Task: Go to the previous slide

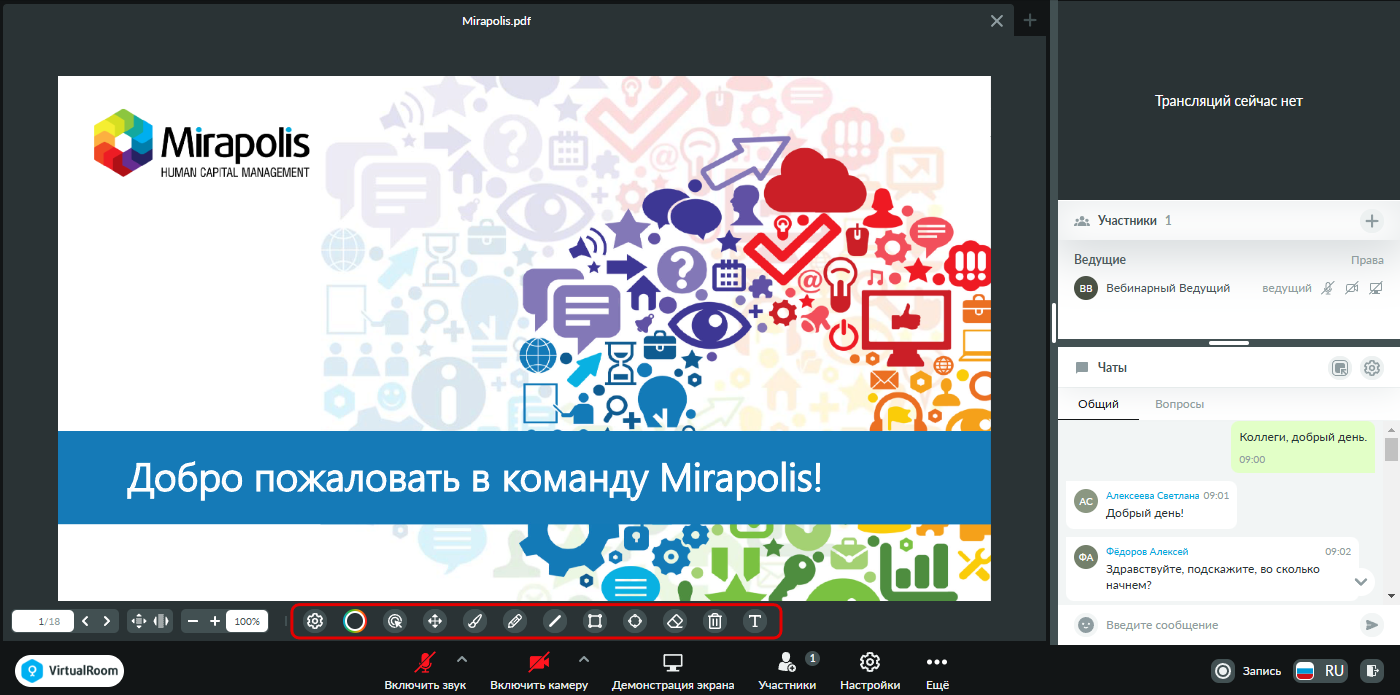Action: [85, 621]
